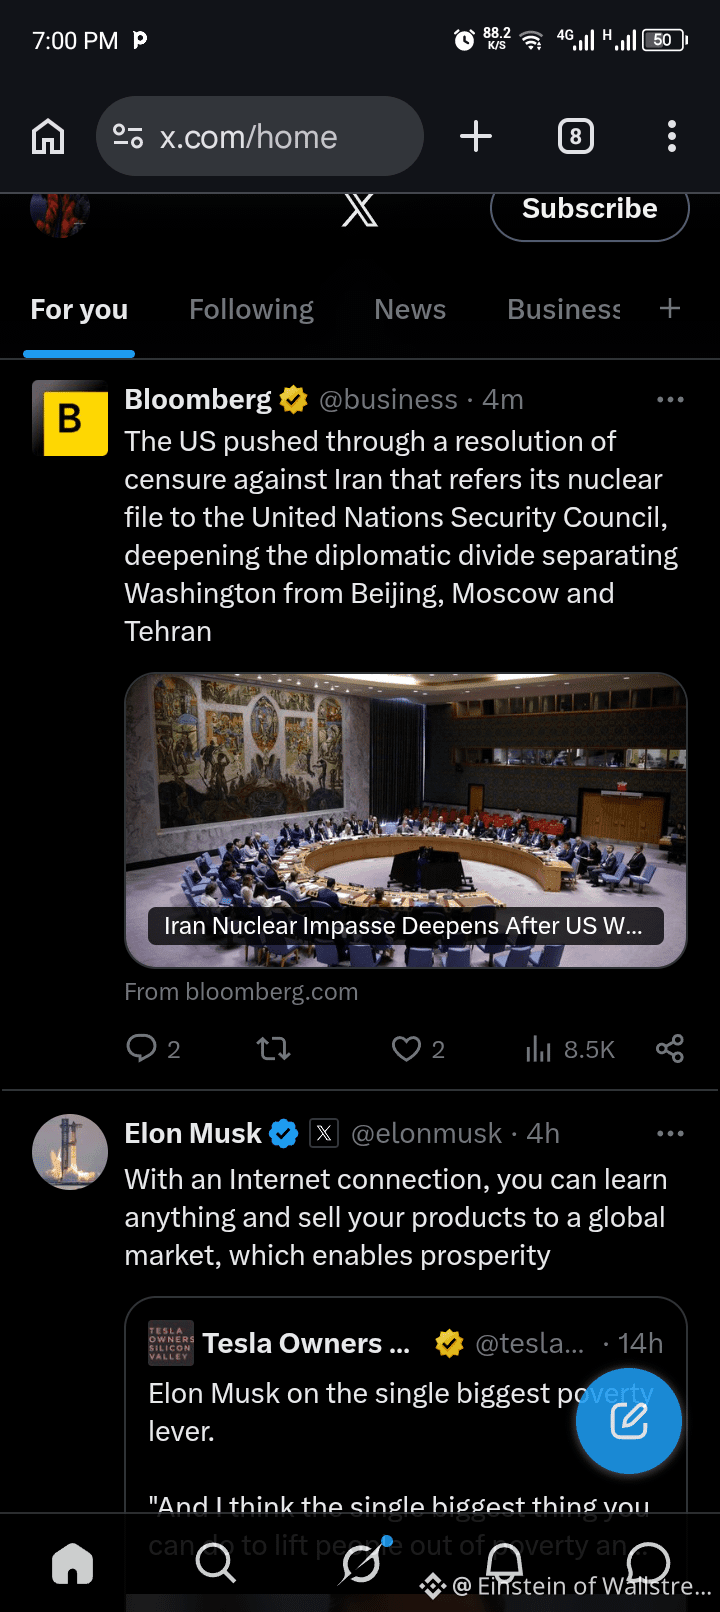The image size is (720, 1612).
Task: Switch to the Following tab
Action: pos(252,310)
